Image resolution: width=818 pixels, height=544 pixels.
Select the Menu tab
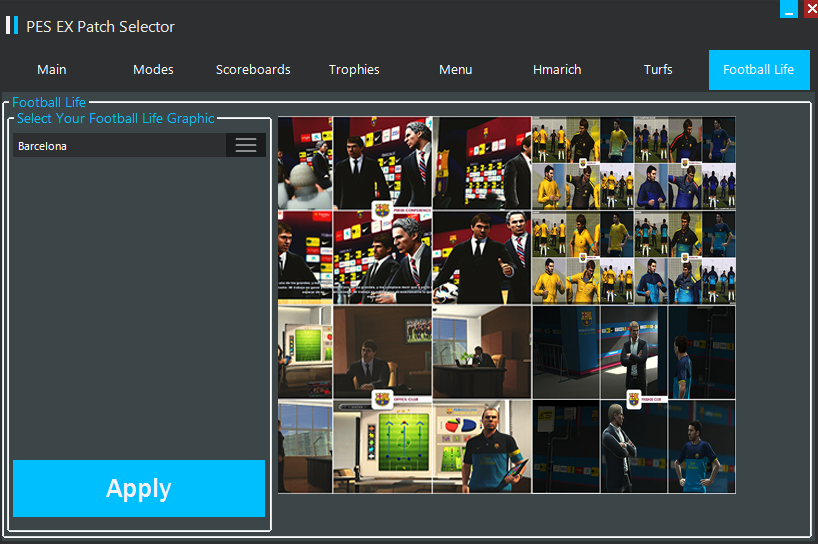[455, 70]
